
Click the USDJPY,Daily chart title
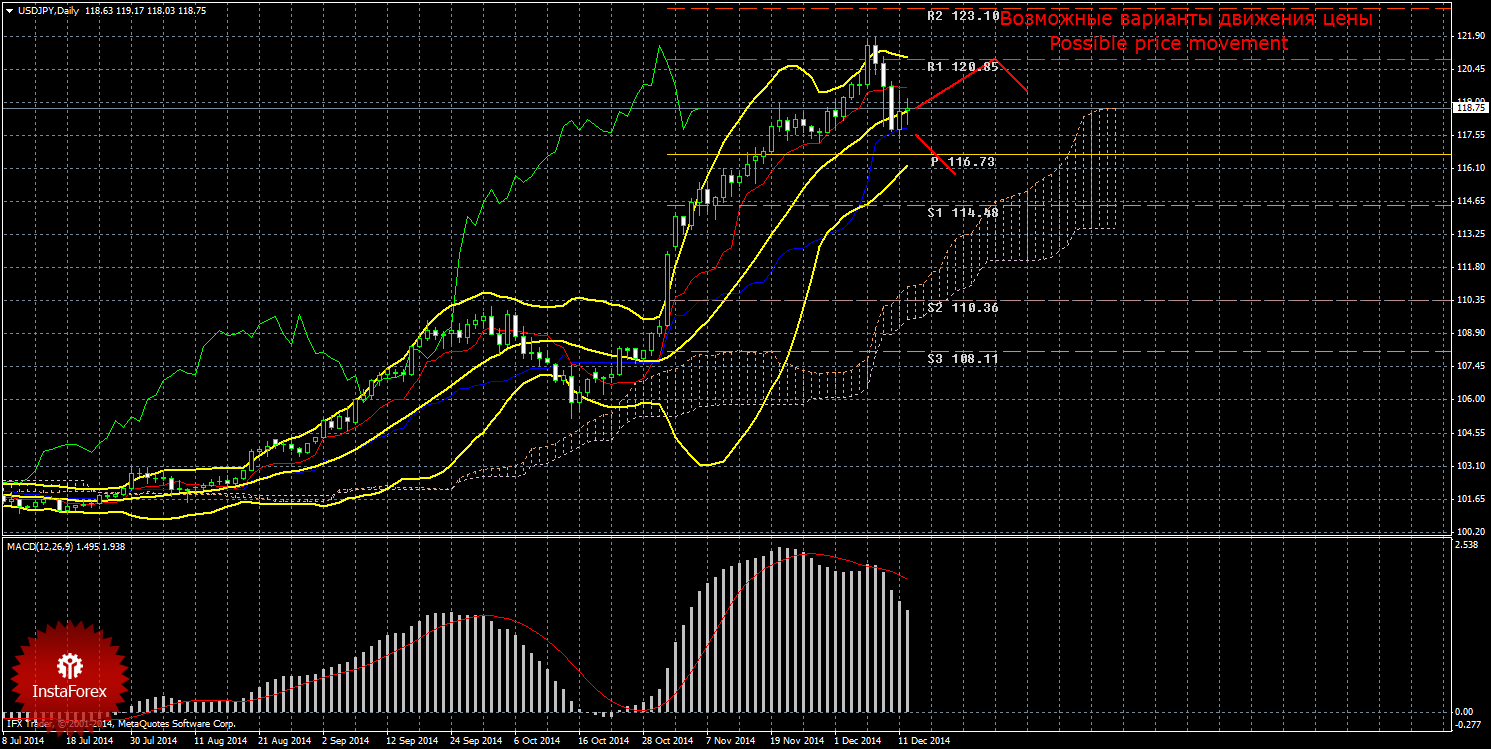pyautogui.click(x=46, y=10)
